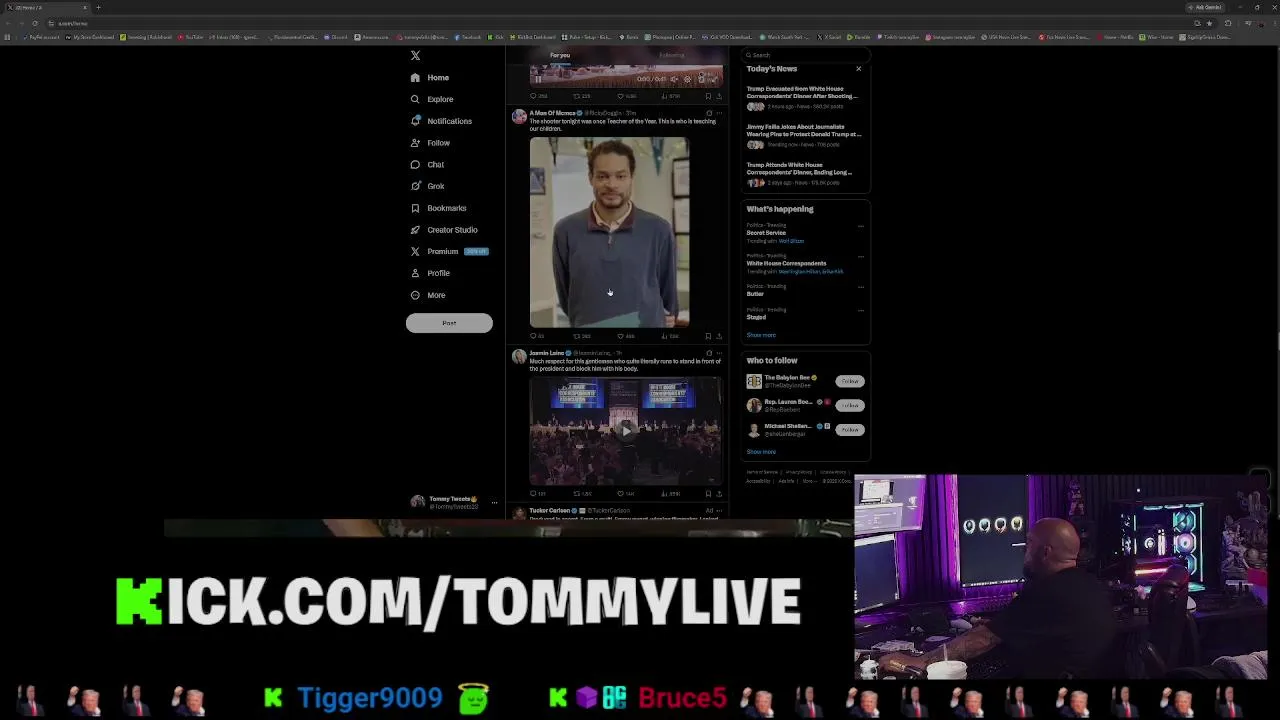This screenshot has height=720, width=1280.
Task: Click the X logo in sidebar
Action: point(415,55)
